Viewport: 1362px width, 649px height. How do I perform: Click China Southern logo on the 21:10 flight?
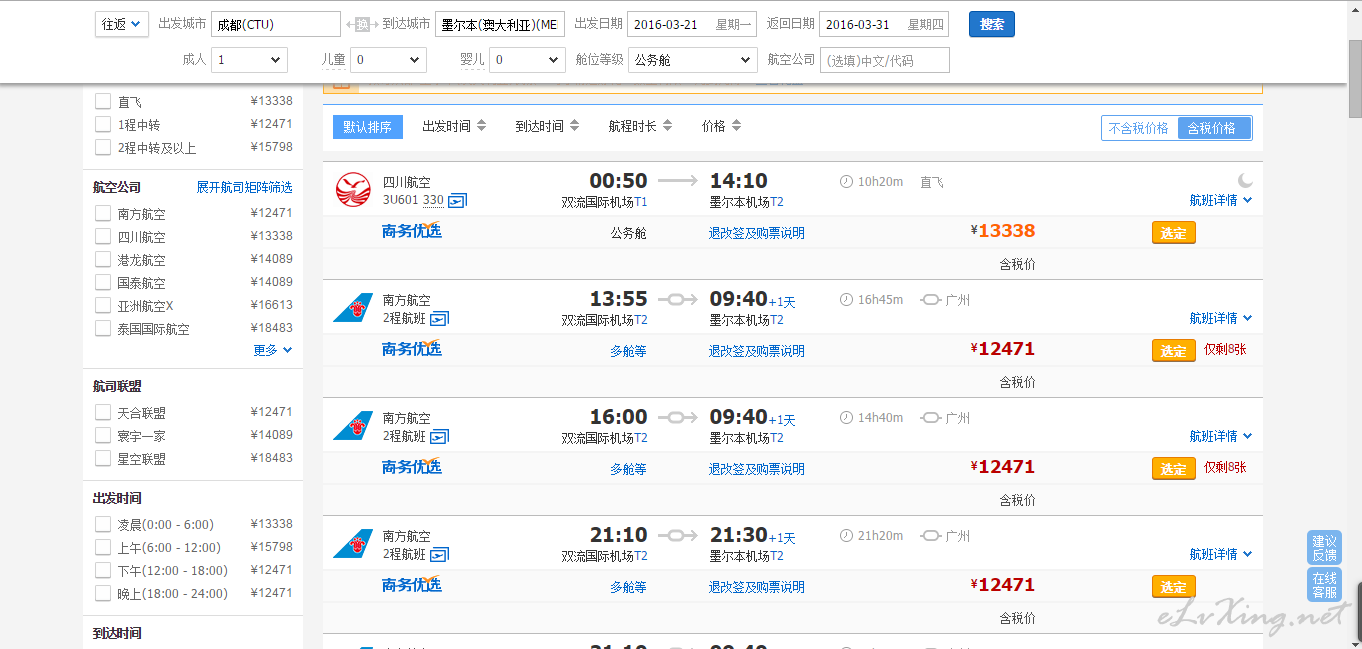pos(353,543)
